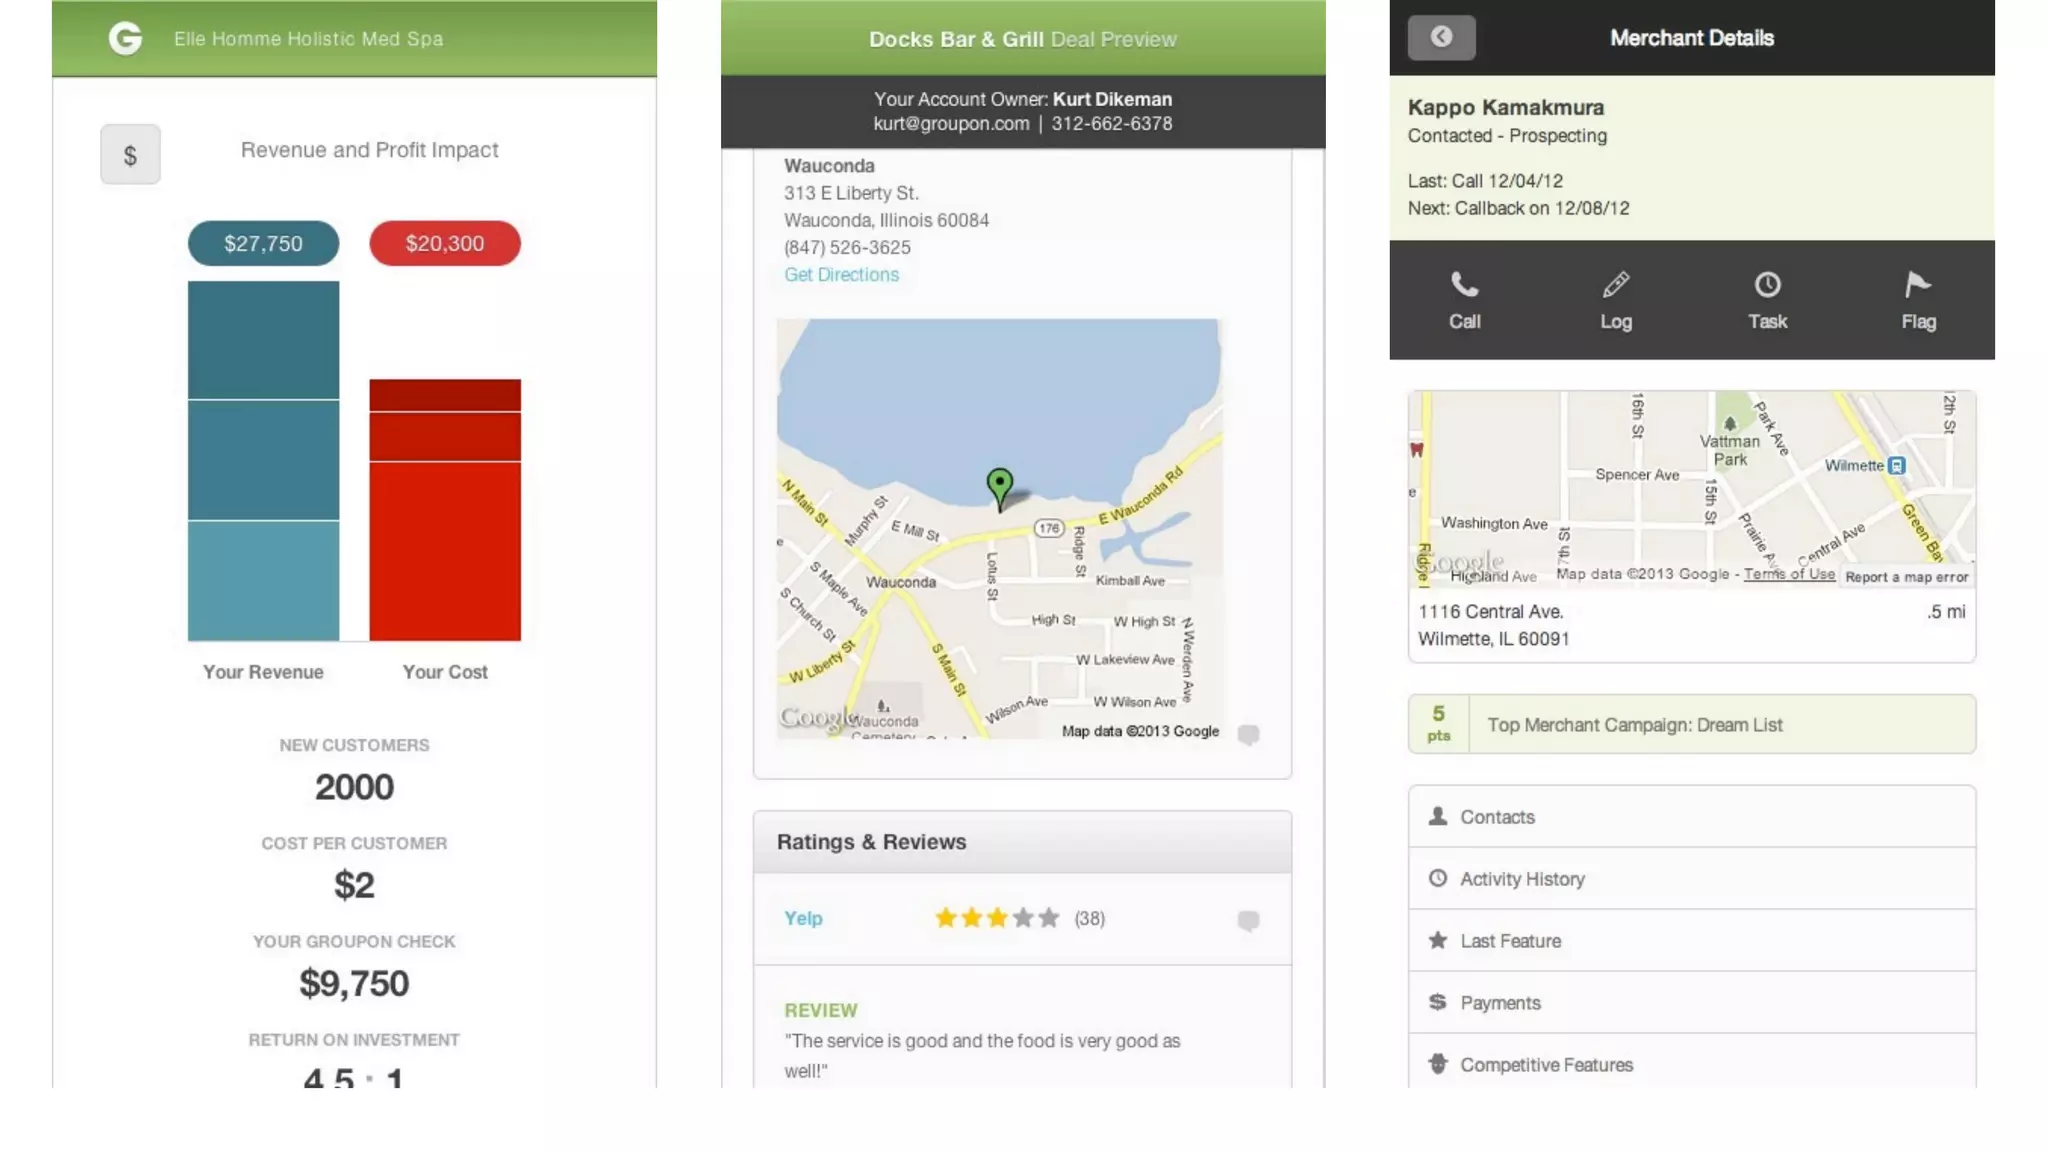Go back using the arrow button
The image size is (2048, 1152).
click(1441, 38)
